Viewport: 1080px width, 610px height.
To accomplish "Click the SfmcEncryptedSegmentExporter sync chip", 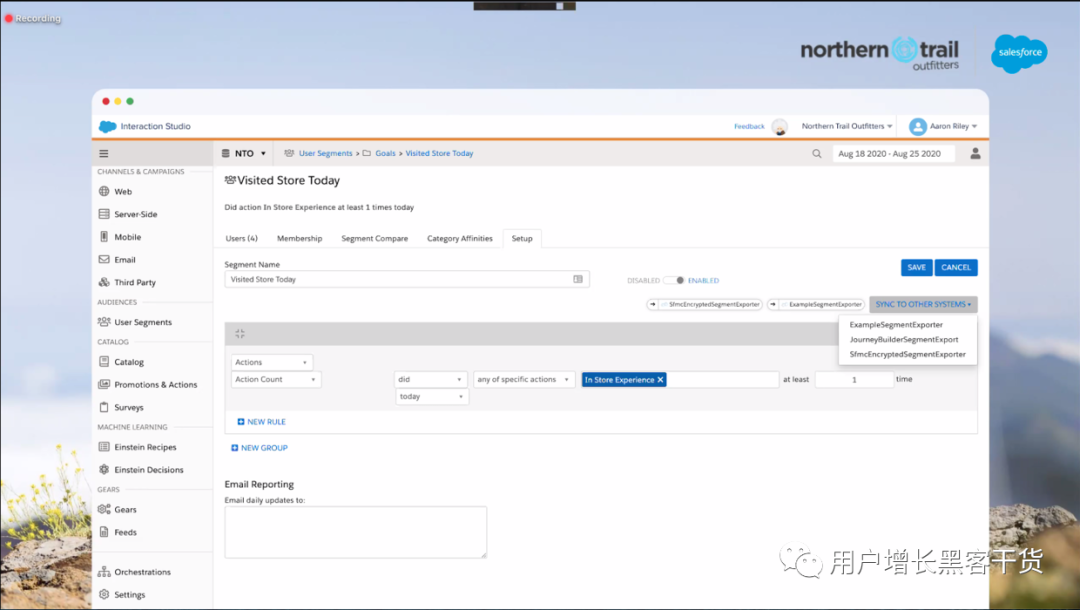I will coord(705,304).
